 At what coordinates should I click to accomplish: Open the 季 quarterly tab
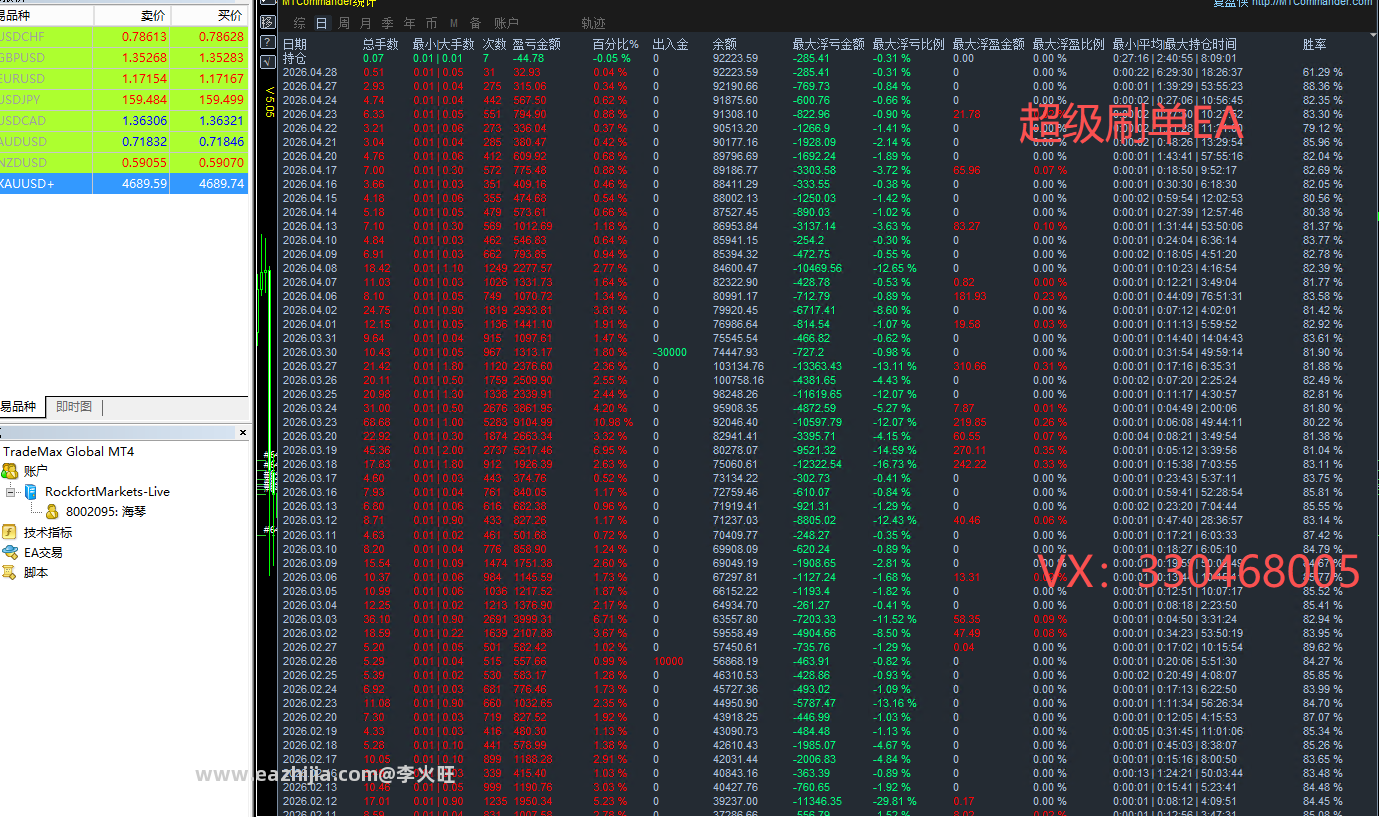click(x=387, y=23)
